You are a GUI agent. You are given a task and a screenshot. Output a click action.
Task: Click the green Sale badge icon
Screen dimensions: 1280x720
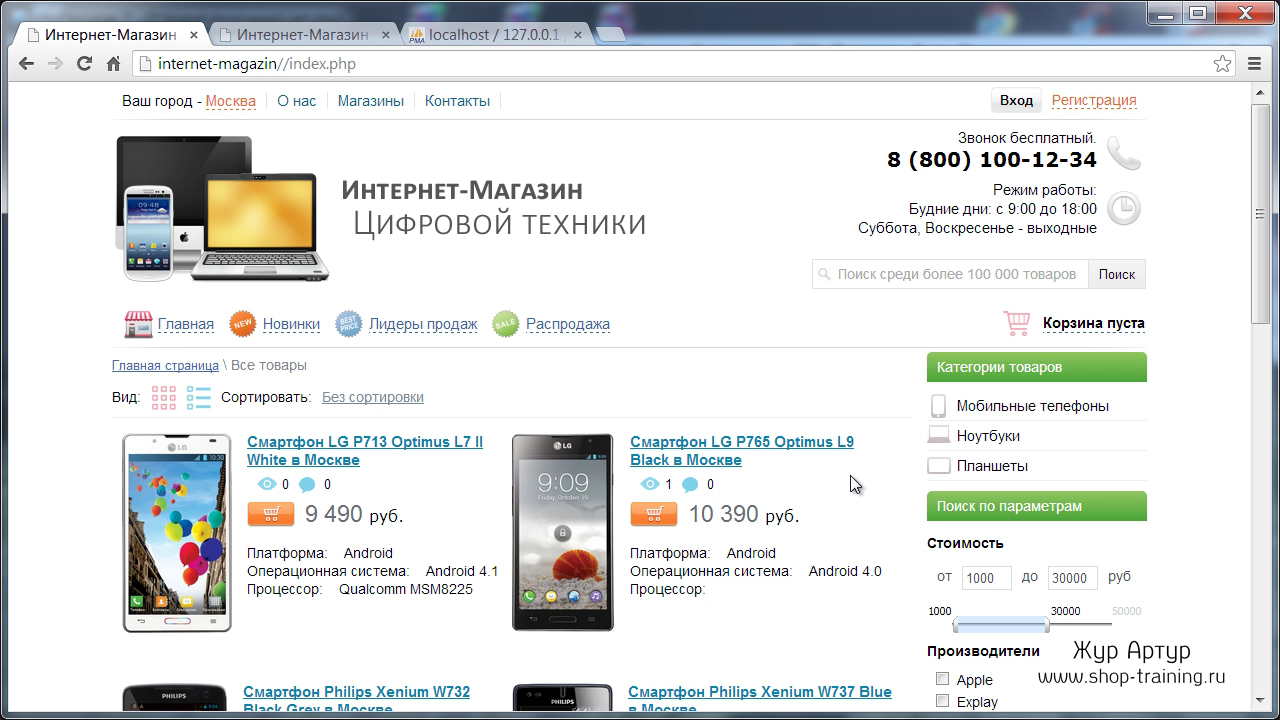point(506,324)
